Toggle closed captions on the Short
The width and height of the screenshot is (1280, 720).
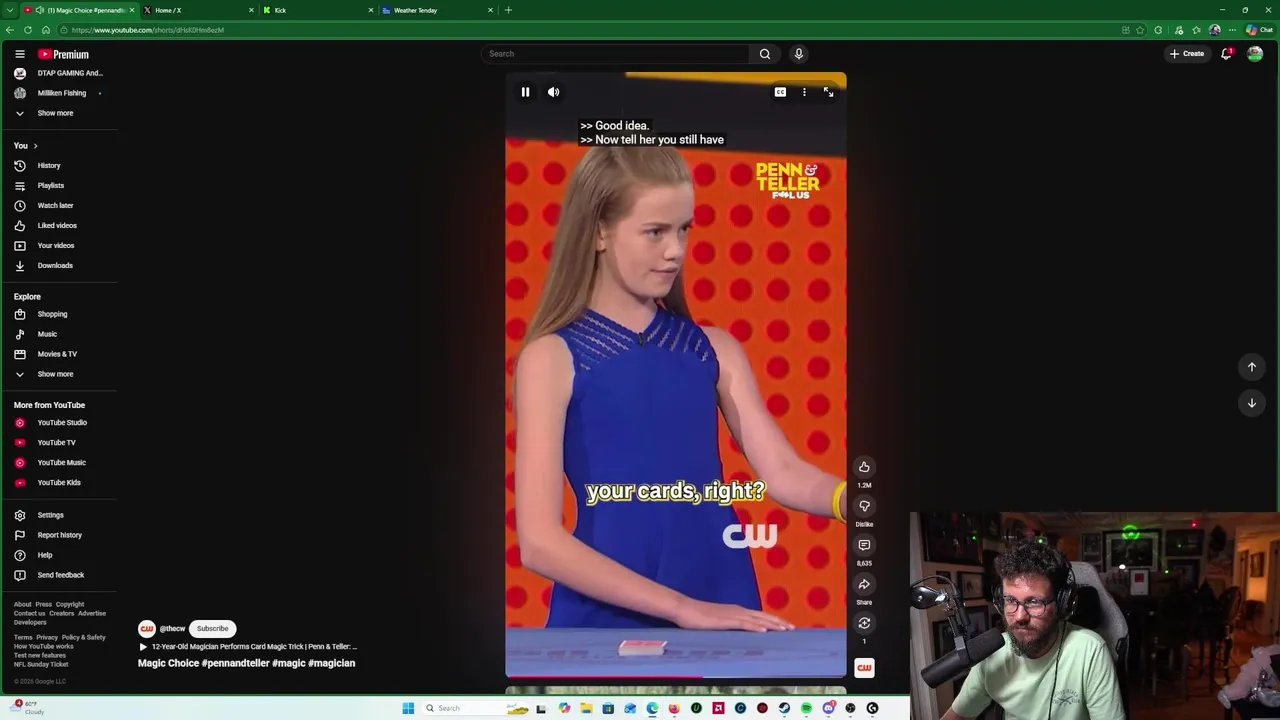[x=780, y=92]
